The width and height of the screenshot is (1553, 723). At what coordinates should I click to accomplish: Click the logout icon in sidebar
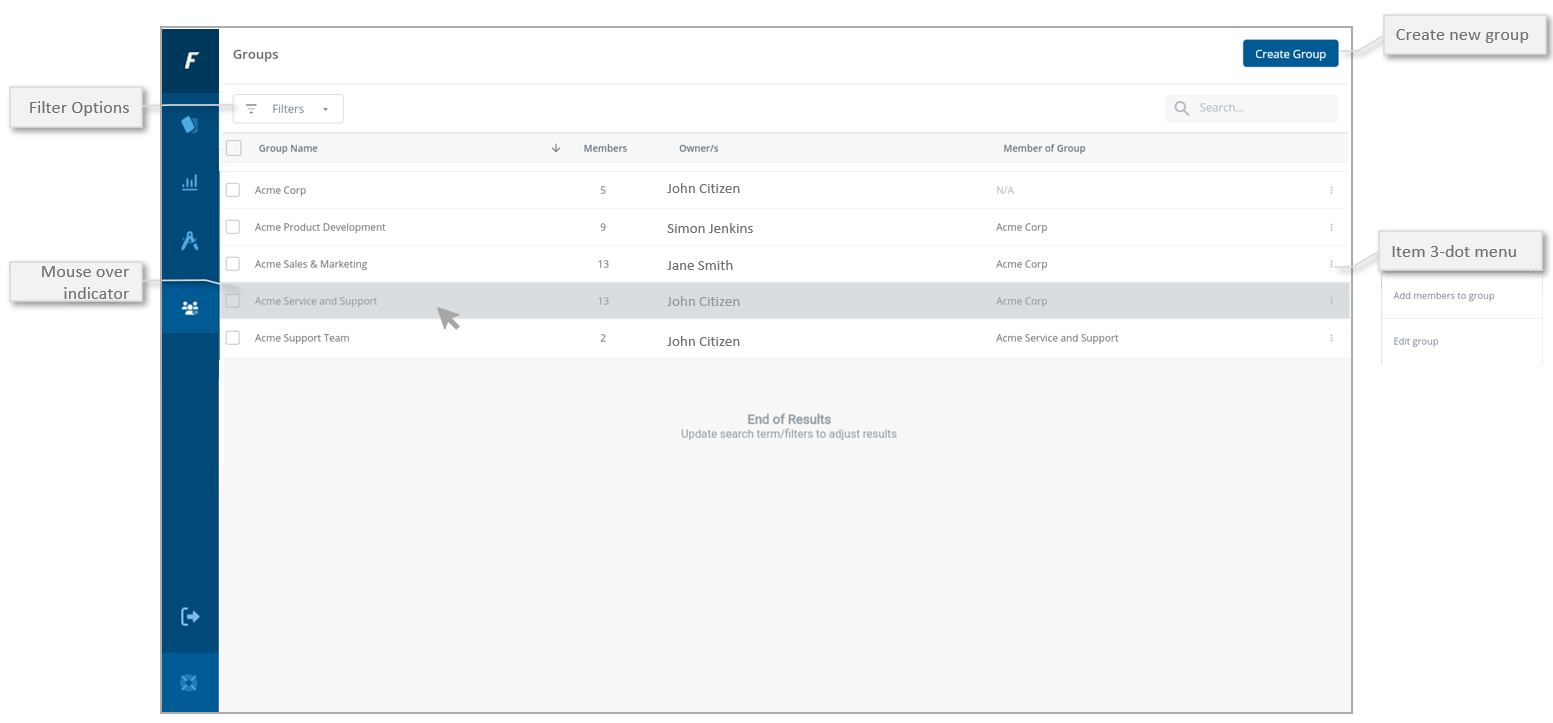pyautogui.click(x=190, y=617)
